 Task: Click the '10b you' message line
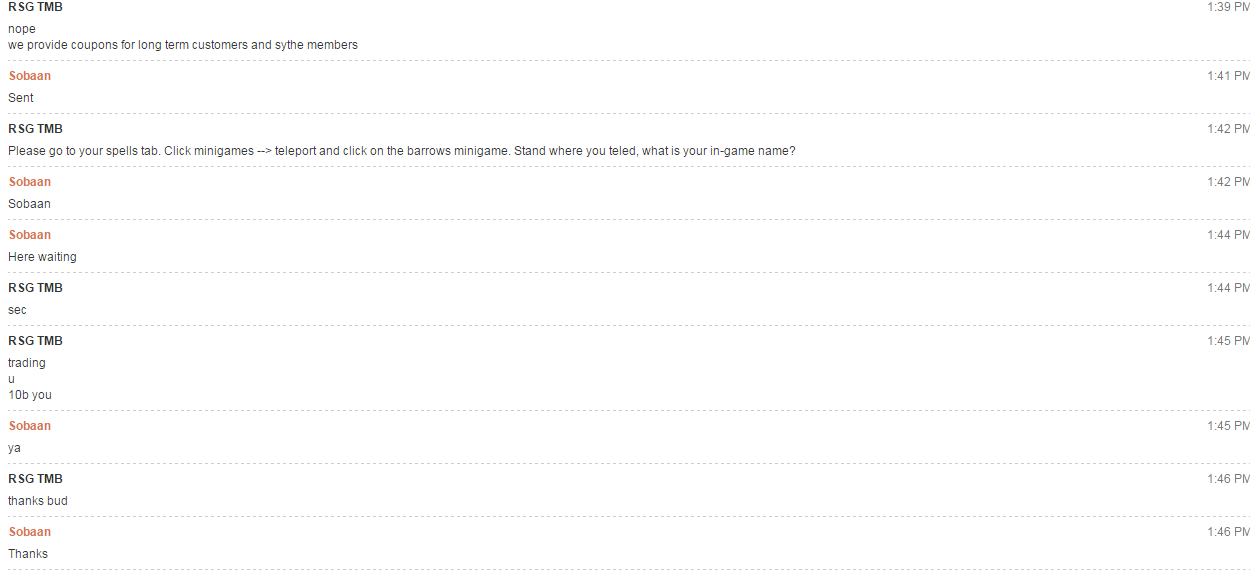pyautogui.click(x=30, y=395)
